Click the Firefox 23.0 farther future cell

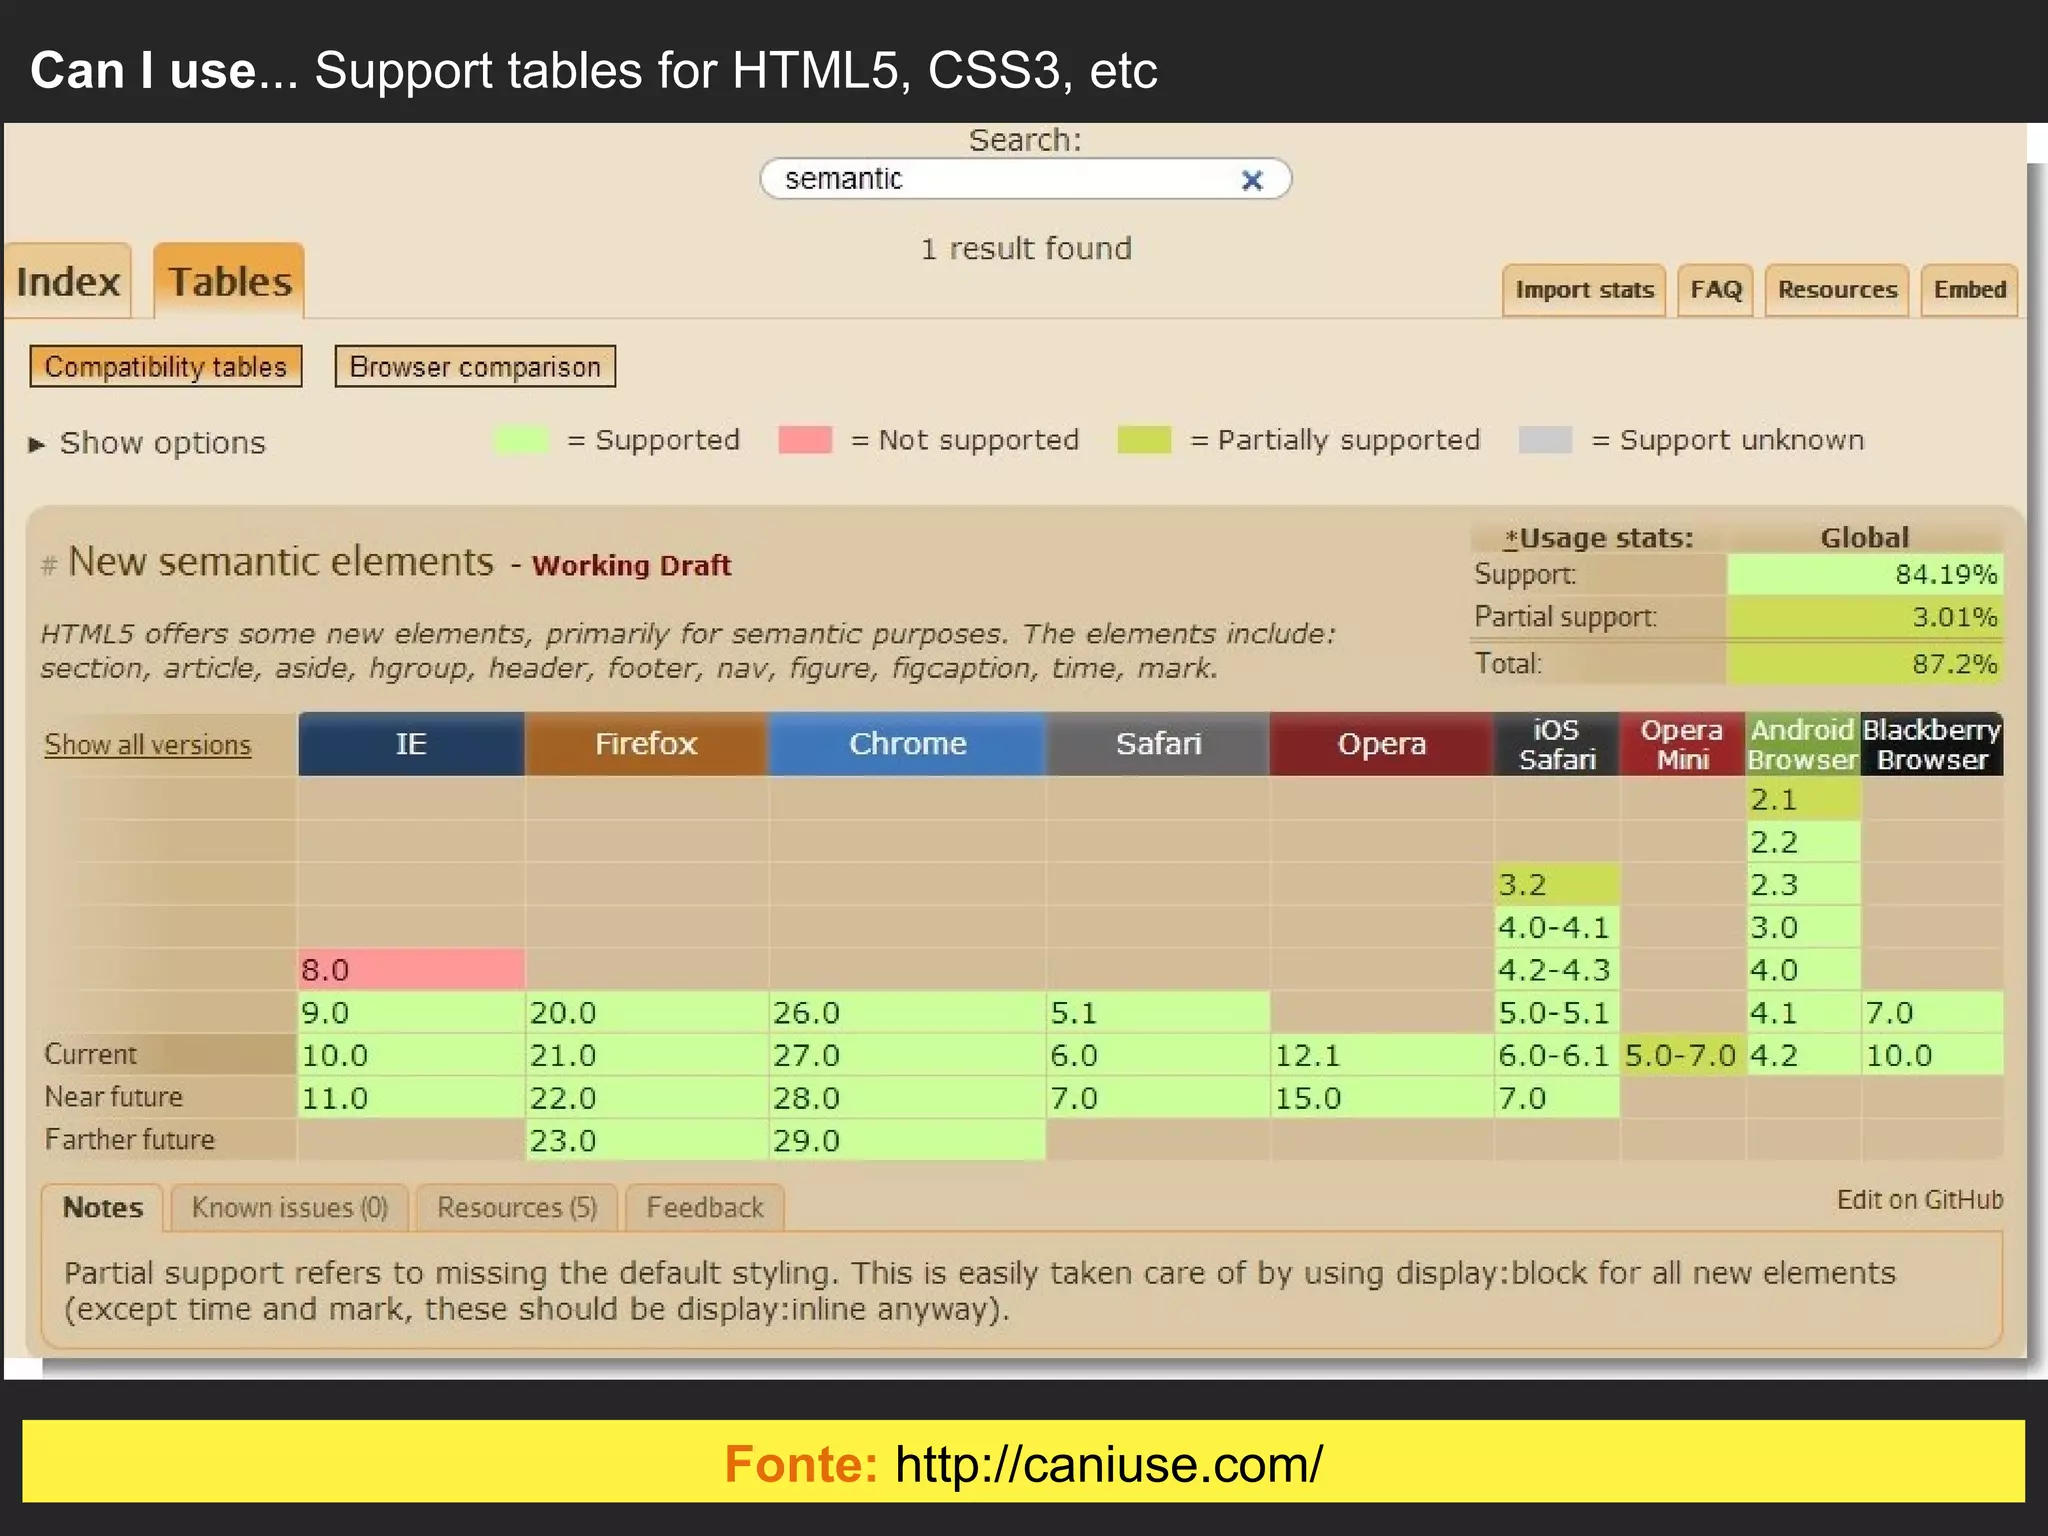click(646, 1141)
